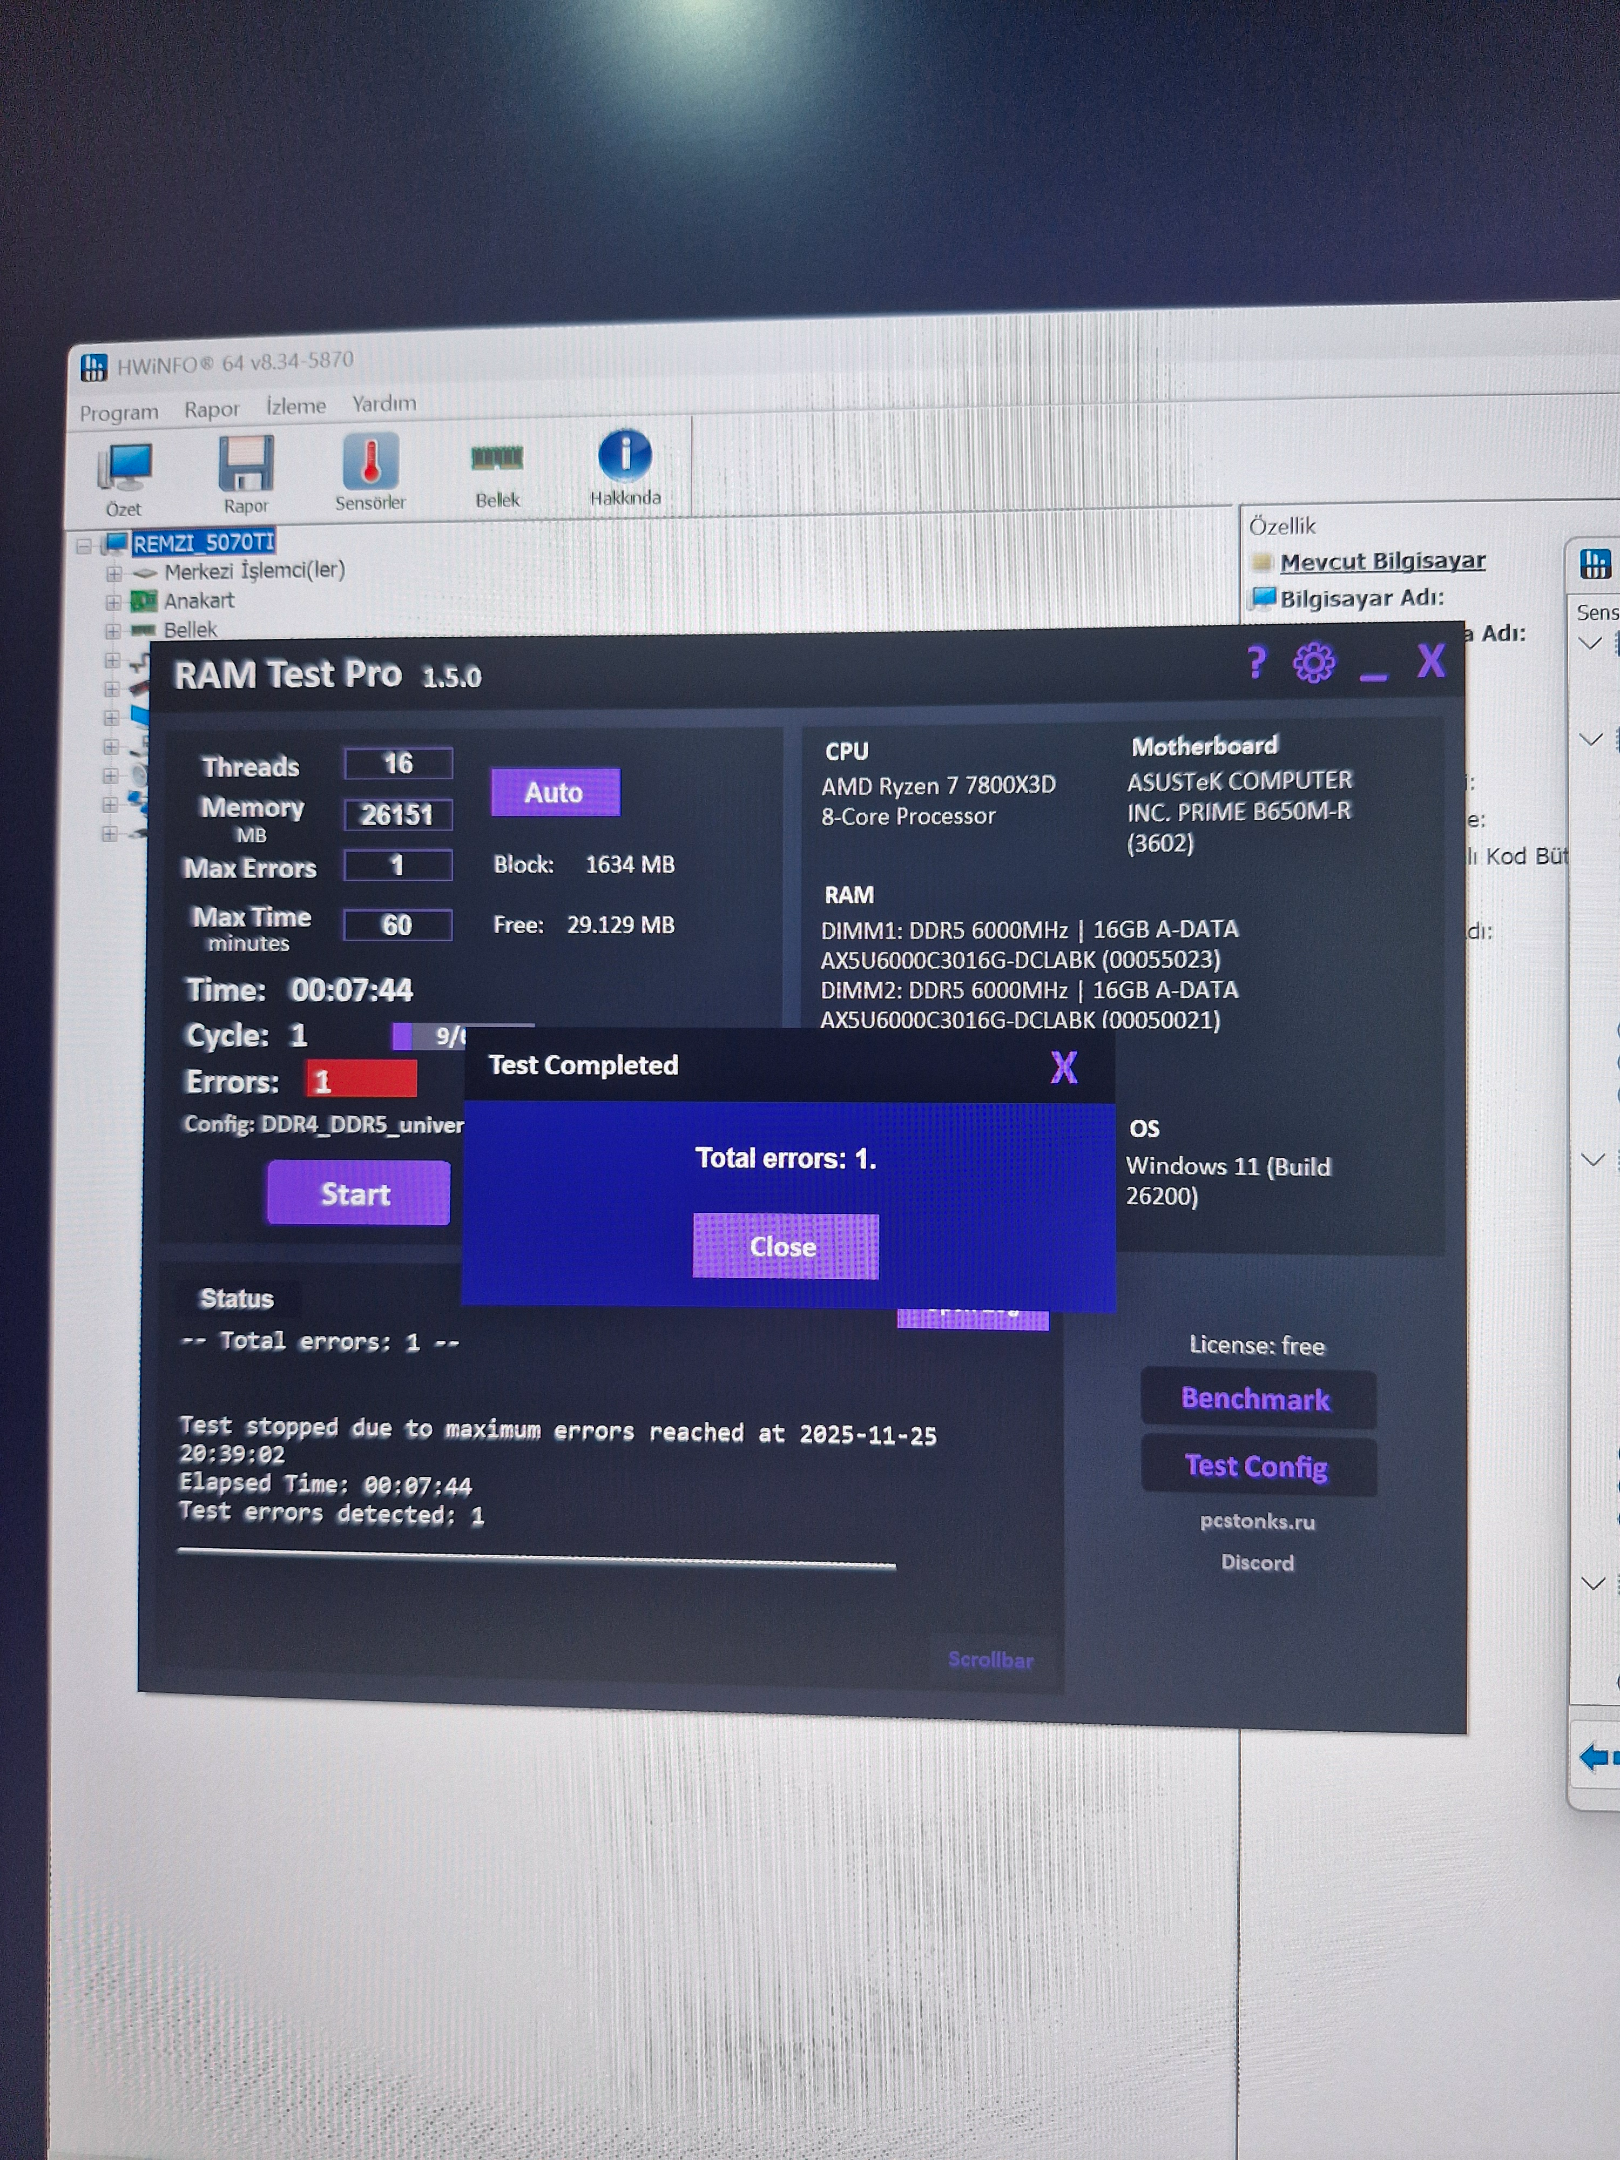Open the Hakkında info icon in HWiNFO

[x=625, y=468]
